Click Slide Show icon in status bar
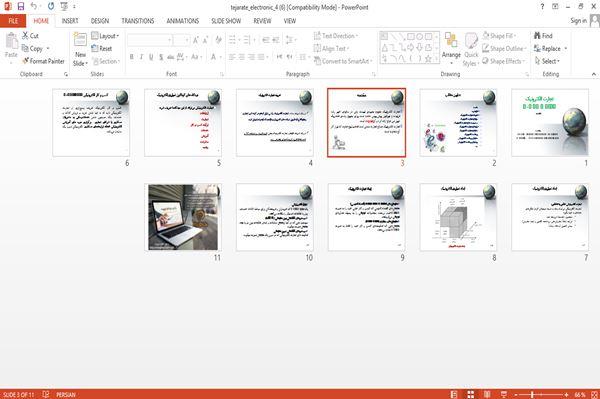The width and height of the screenshot is (600, 399). coord(504,394)
